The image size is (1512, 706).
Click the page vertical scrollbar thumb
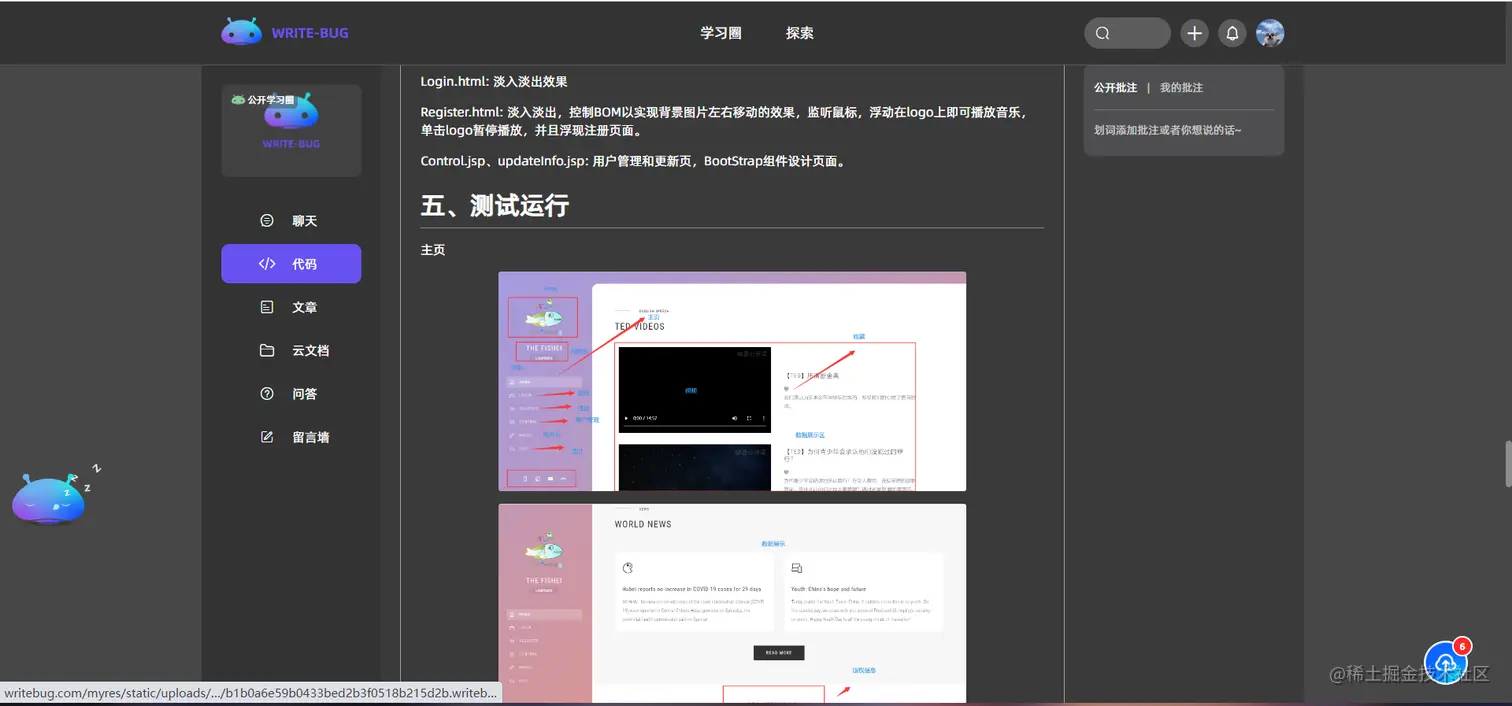1507,463
